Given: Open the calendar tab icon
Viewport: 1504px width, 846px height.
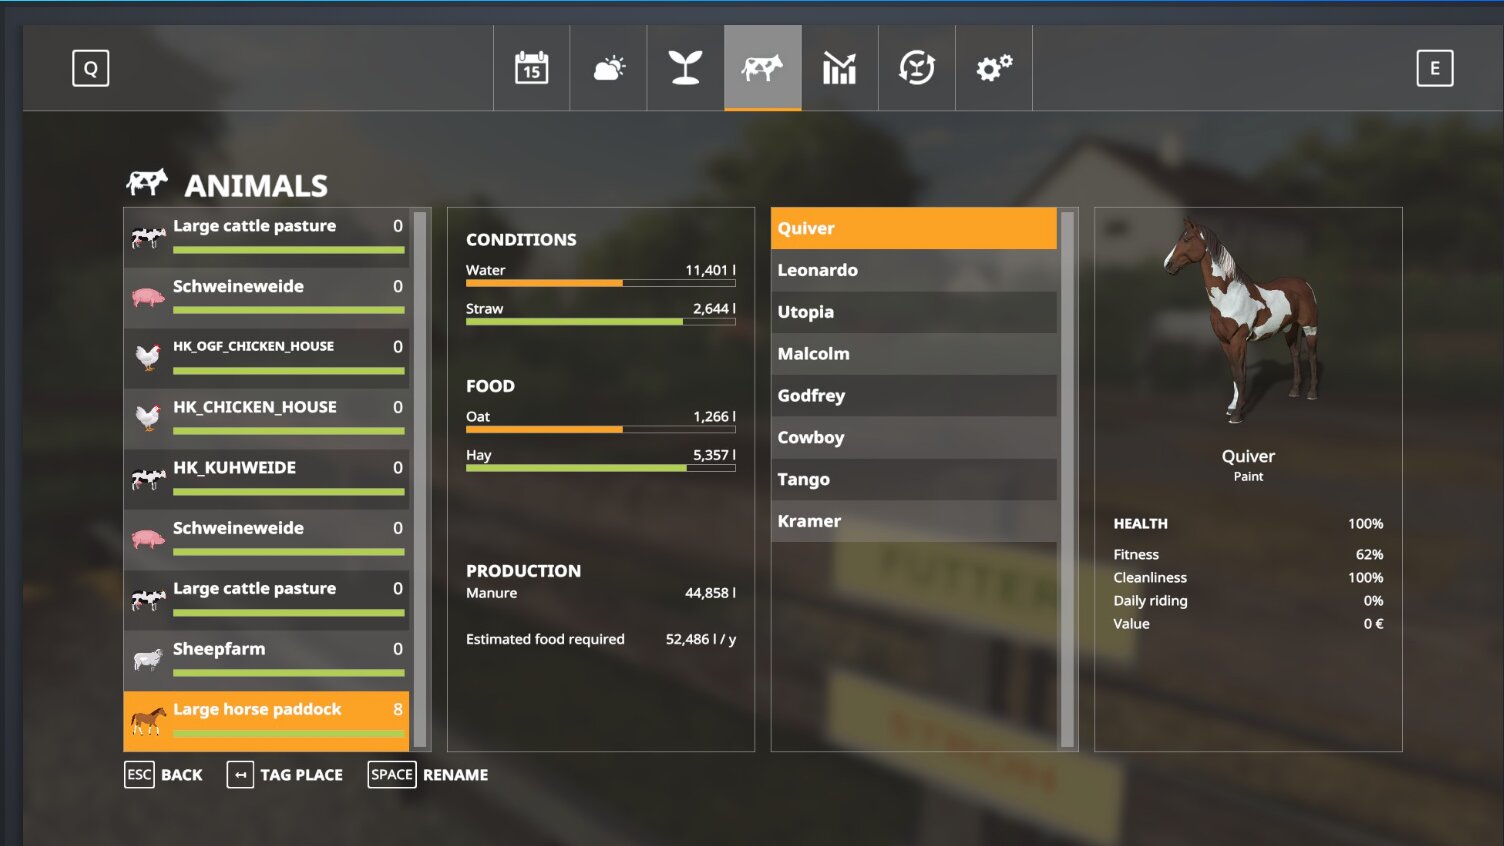Looking at the screenshot, I should pos(531,68).
